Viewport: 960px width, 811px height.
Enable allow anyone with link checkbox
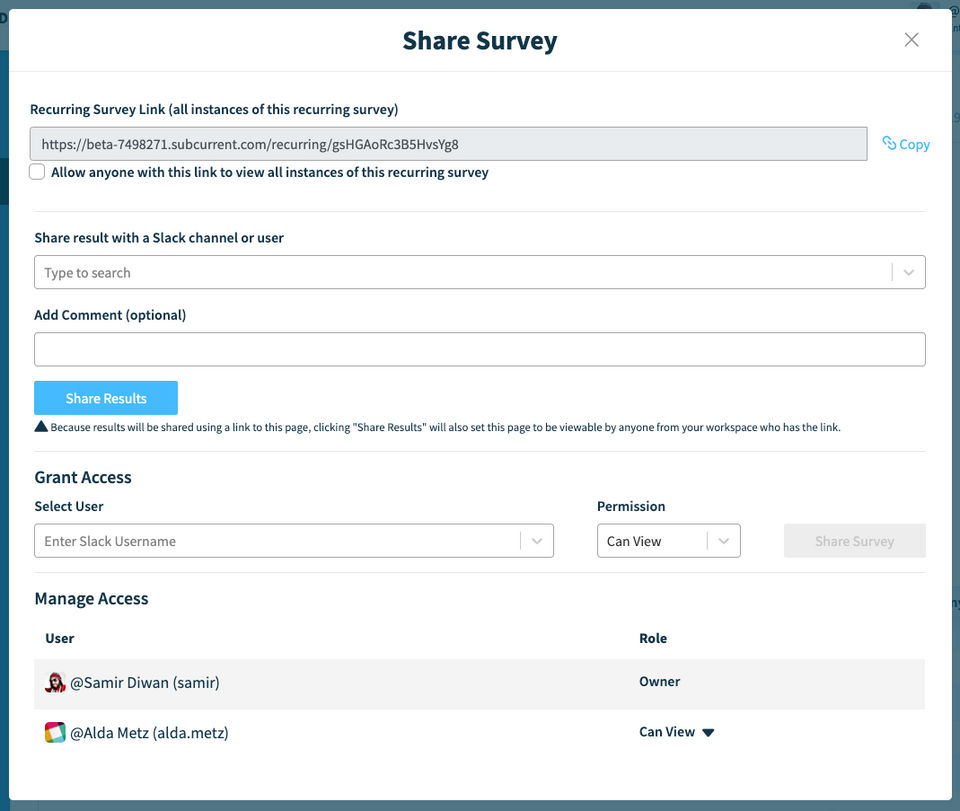click(x=37, y=172)
